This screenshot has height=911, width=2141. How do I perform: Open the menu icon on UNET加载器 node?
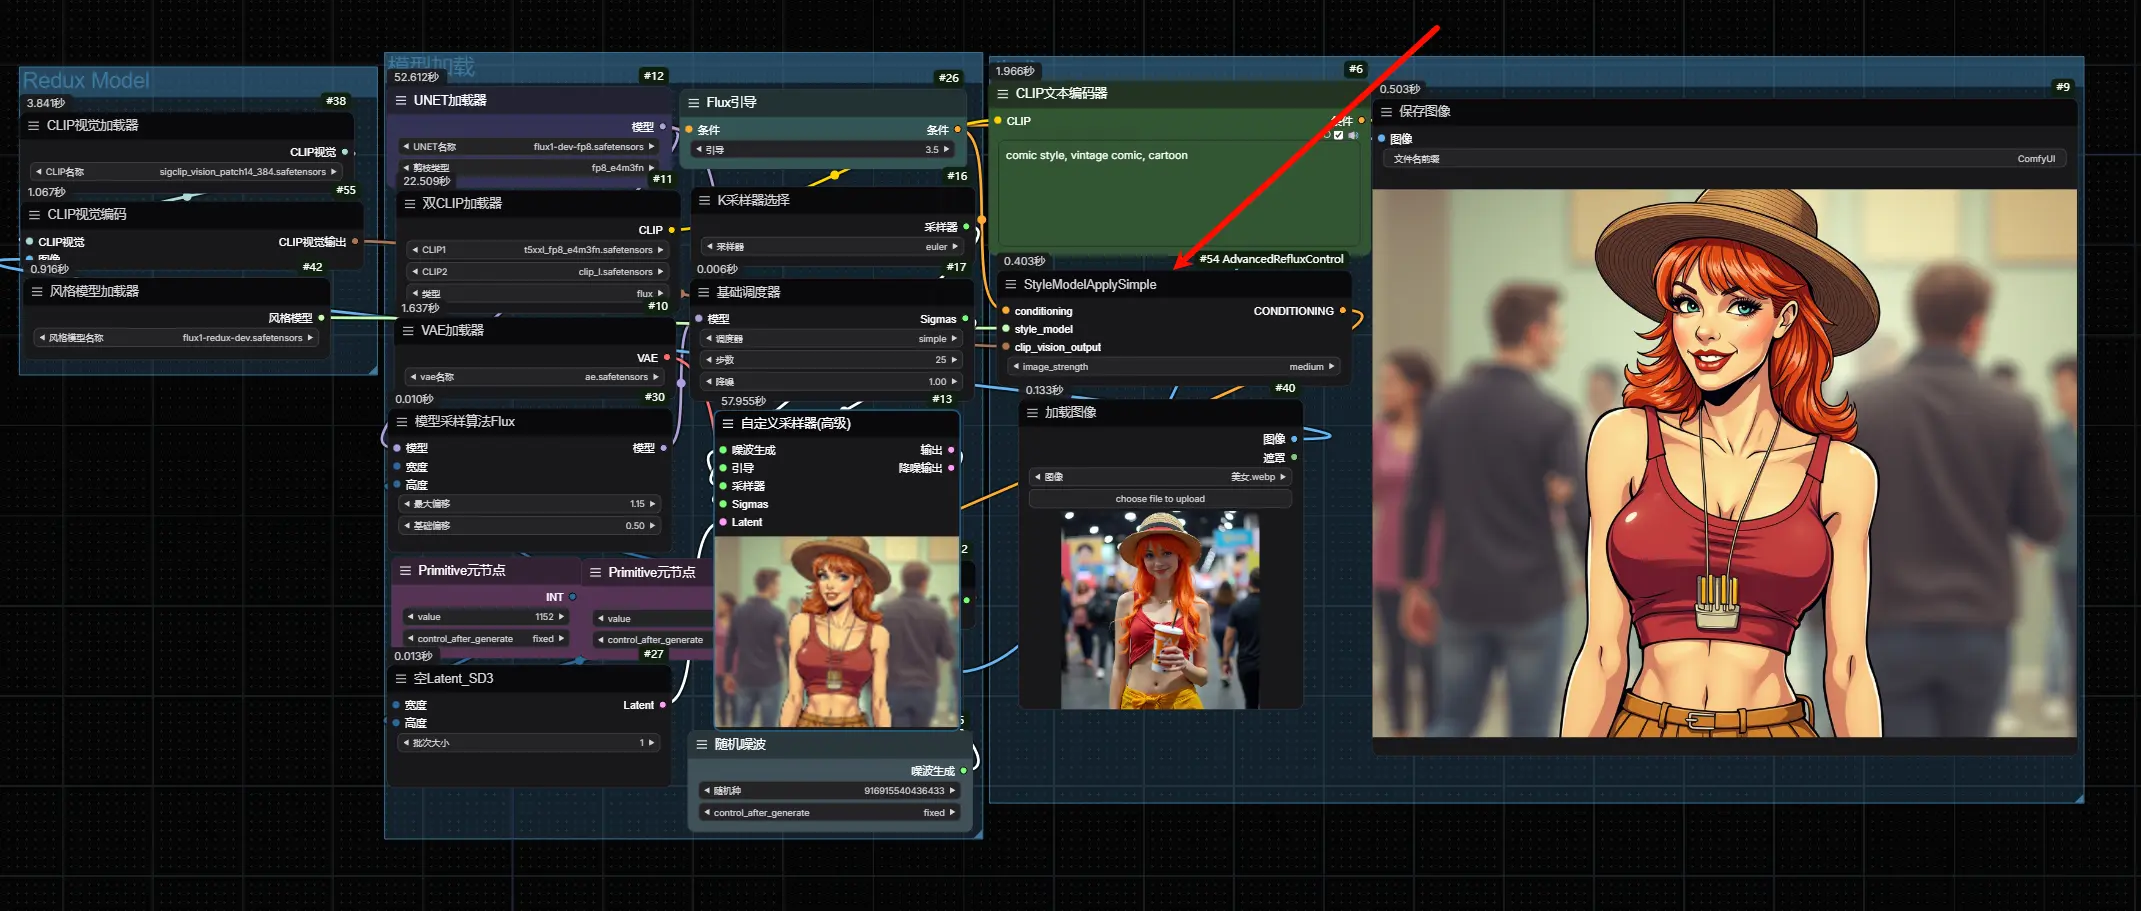pyautogui.click(x=400, y=101)
